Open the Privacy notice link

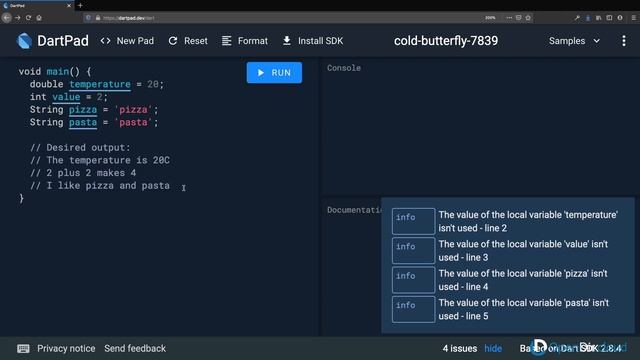pos(66,349)
